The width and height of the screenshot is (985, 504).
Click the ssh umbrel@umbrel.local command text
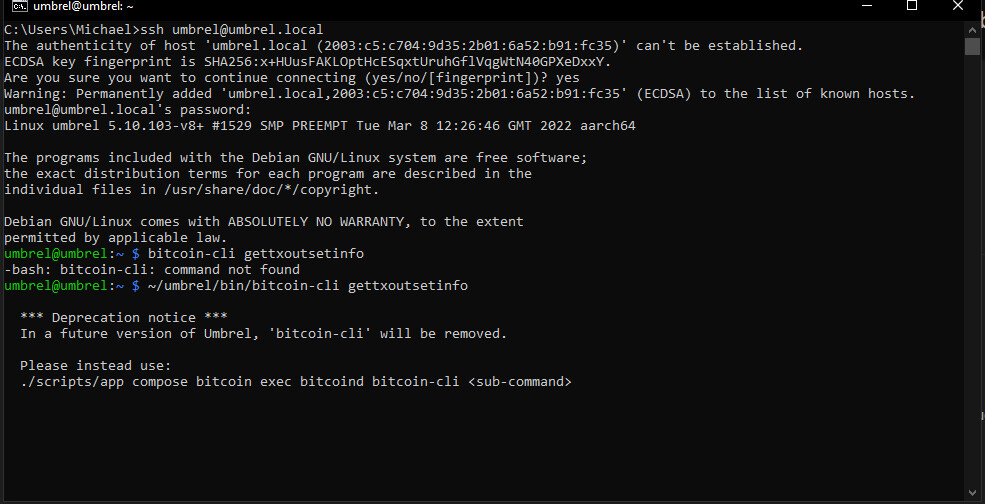tap(231, 30)
